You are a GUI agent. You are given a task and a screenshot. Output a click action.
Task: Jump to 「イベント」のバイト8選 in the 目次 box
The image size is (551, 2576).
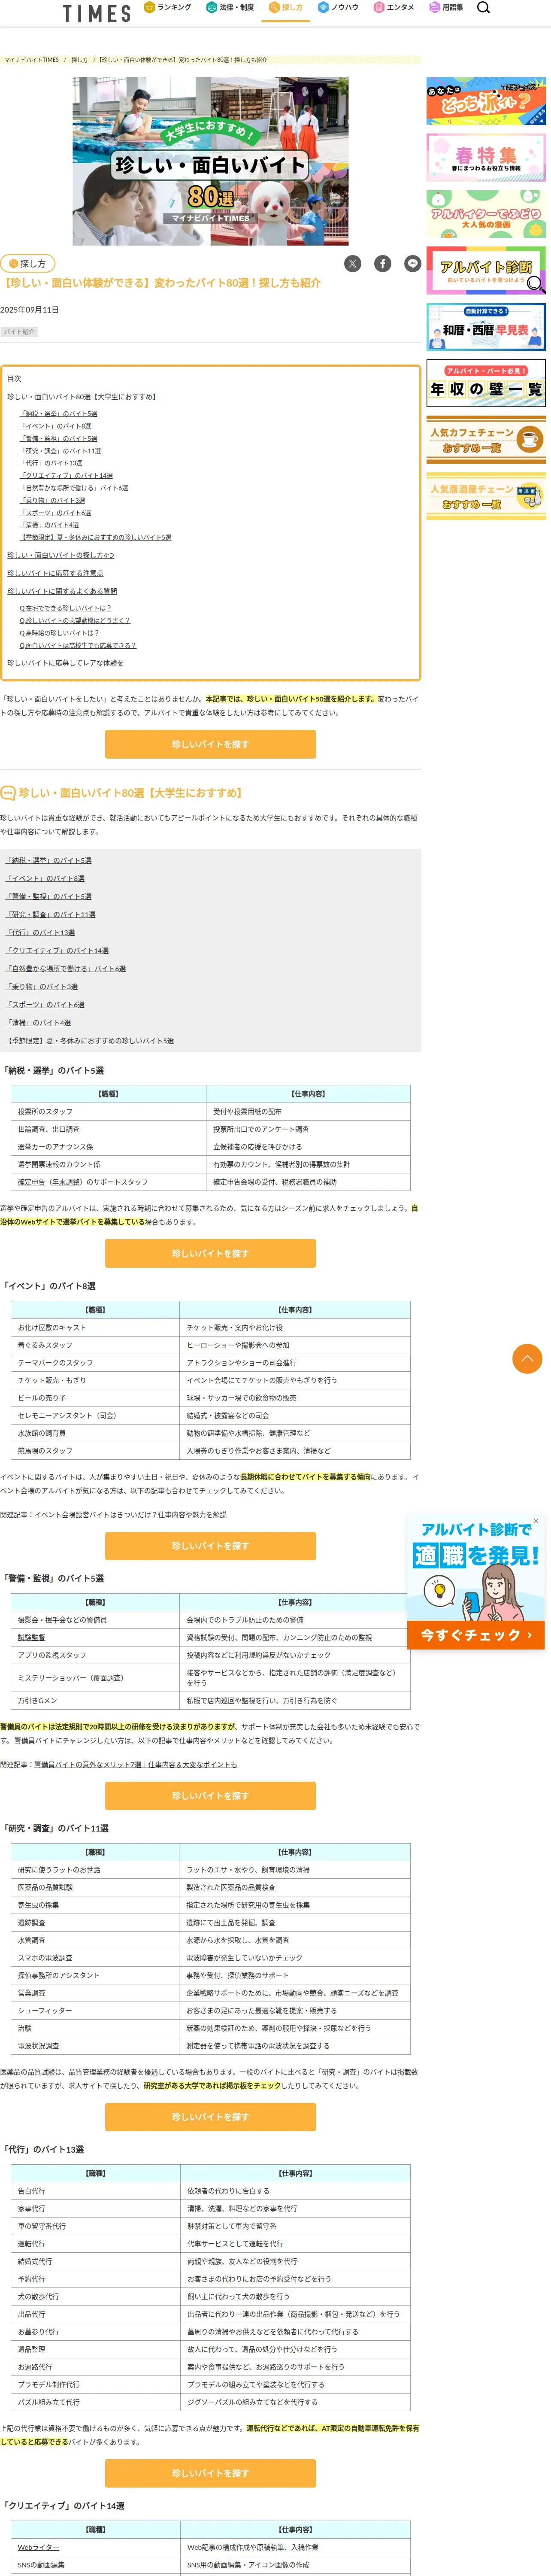56,426
